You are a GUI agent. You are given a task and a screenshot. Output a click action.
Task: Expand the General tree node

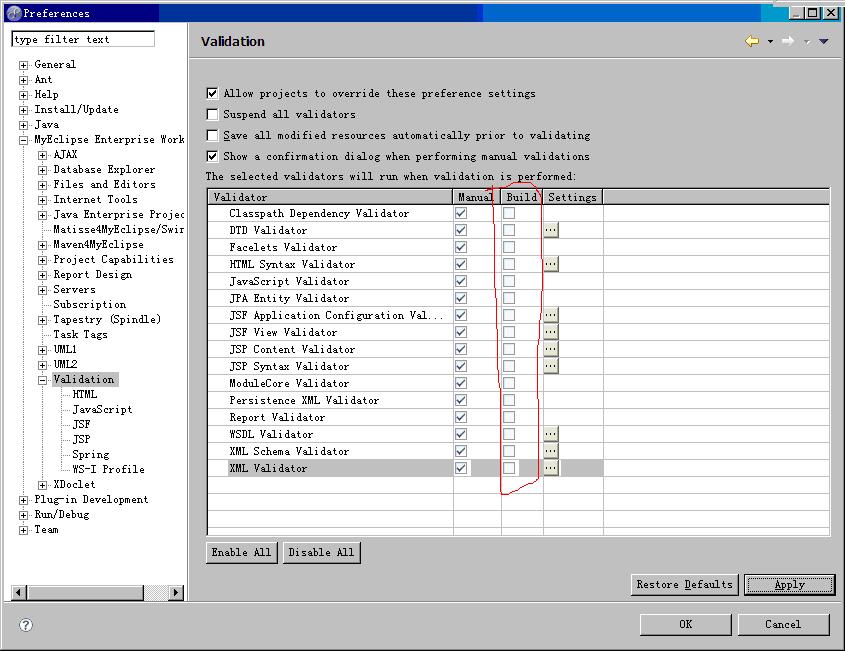click(24, 65)
